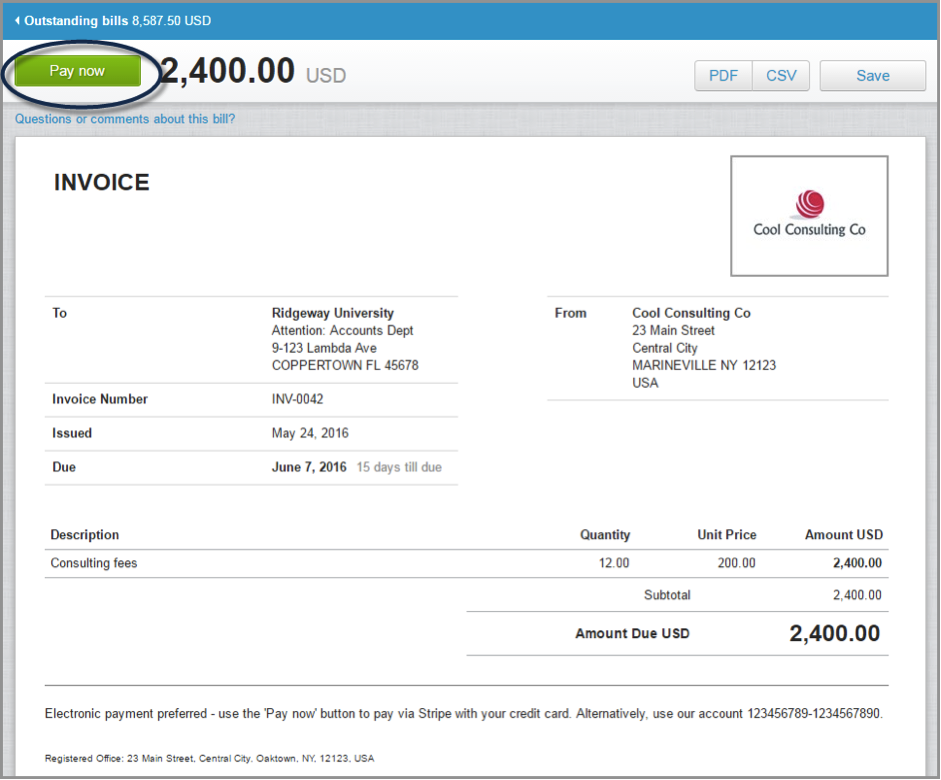Open 'Questions or comments about this bill?' link

pyautogui.click(x=125, y=119)
